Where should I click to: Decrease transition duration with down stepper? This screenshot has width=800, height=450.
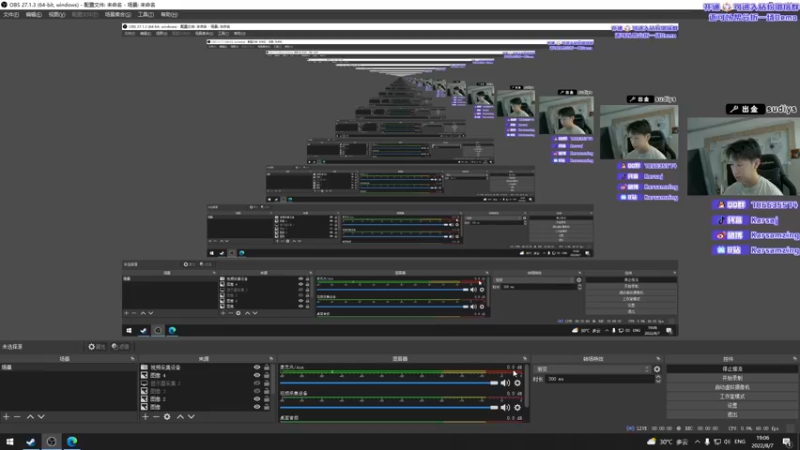coord(658,381)
